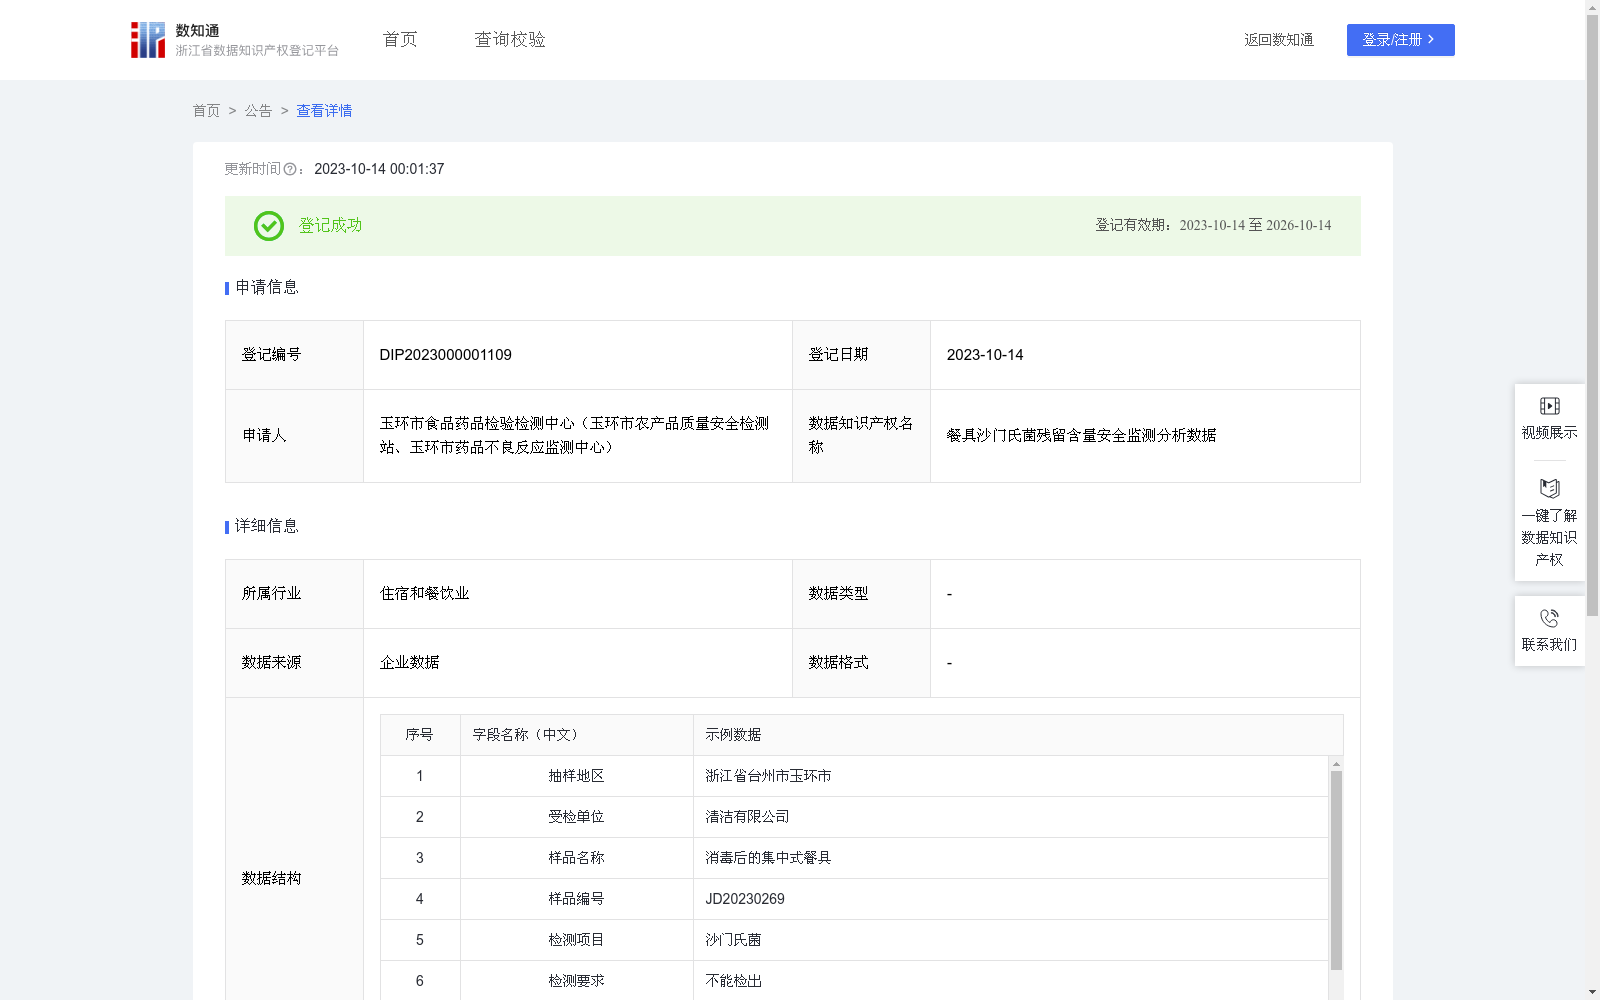Click the 登录/注册 button
The width and height of the screenshot is (1600, 1000).
pos(1400,40)
